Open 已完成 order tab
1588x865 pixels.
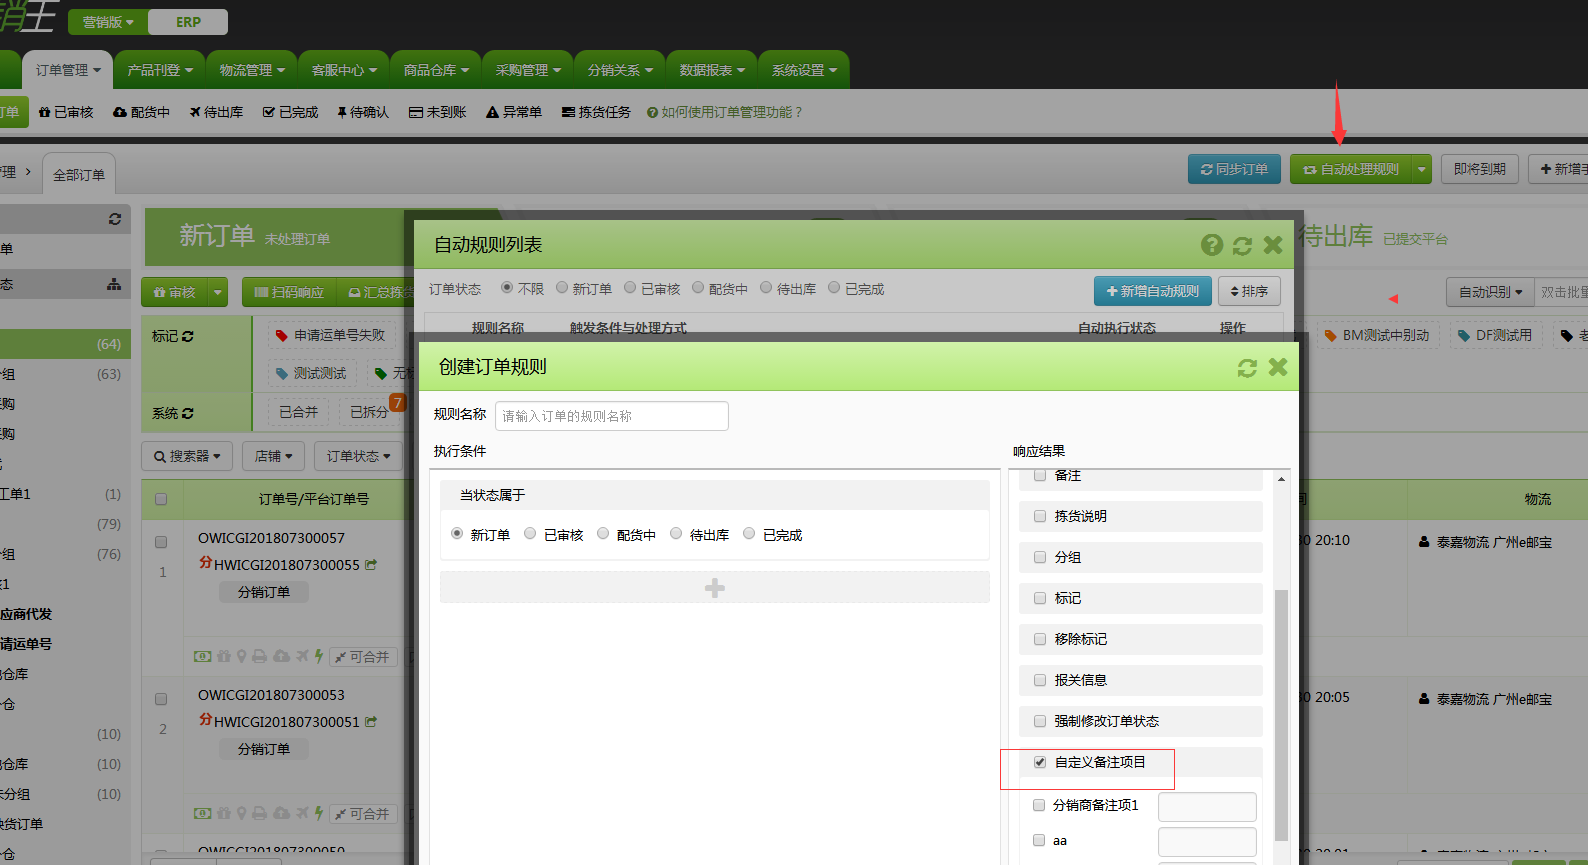pos(291,112)
